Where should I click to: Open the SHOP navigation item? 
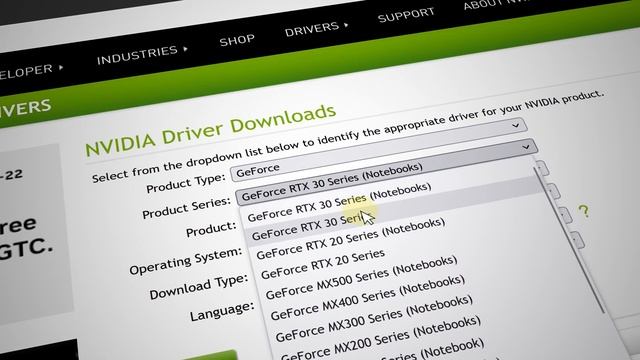coord(237,40)
